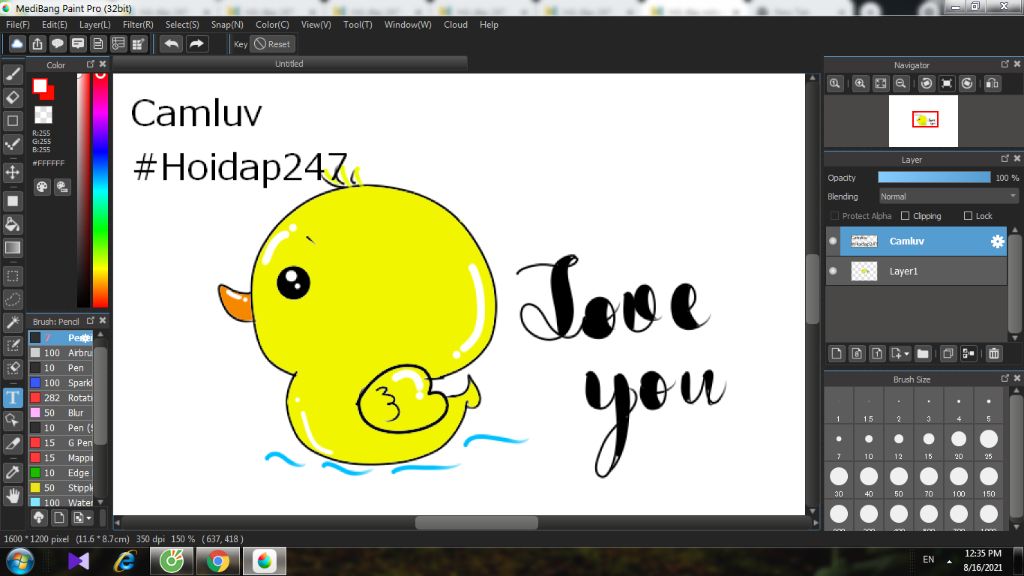This screenshot has height=576, width=1024.
Task: Toggle the Protect Alpha checkbox
Action: [834, 216]
